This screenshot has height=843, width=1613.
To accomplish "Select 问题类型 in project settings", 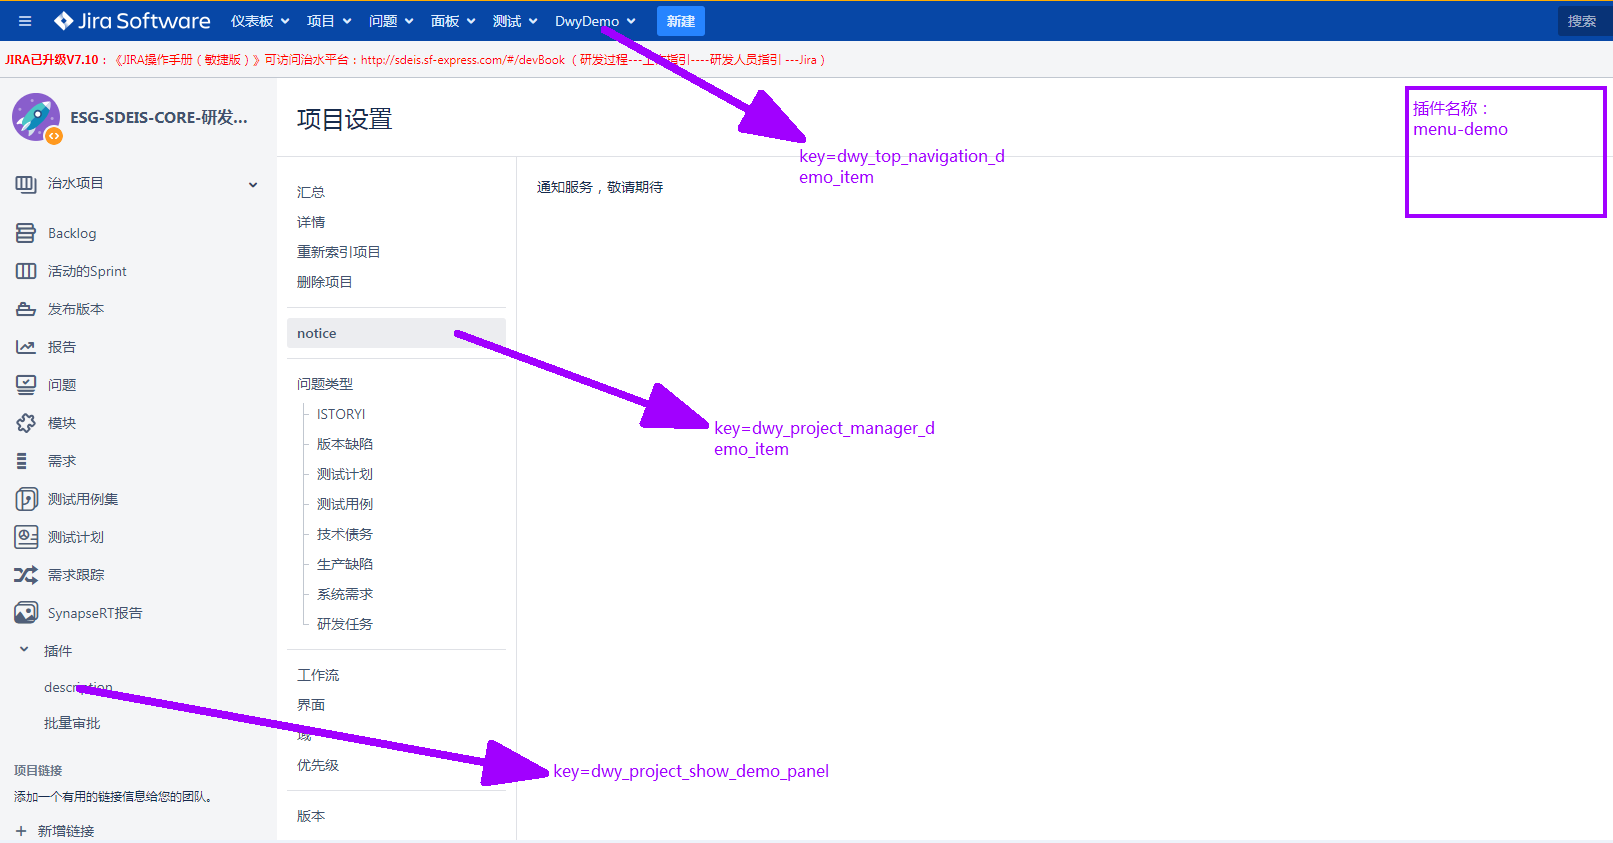I will 325,384.
